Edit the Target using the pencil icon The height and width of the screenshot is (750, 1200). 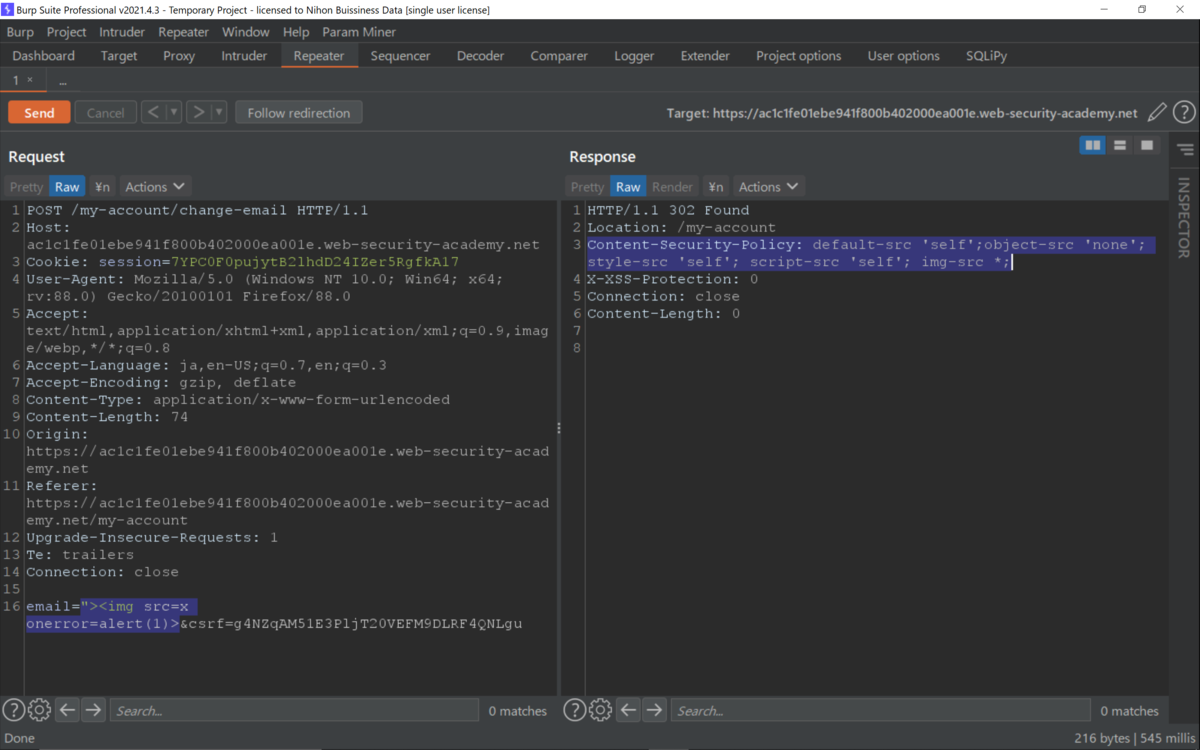coord(1156,112)
